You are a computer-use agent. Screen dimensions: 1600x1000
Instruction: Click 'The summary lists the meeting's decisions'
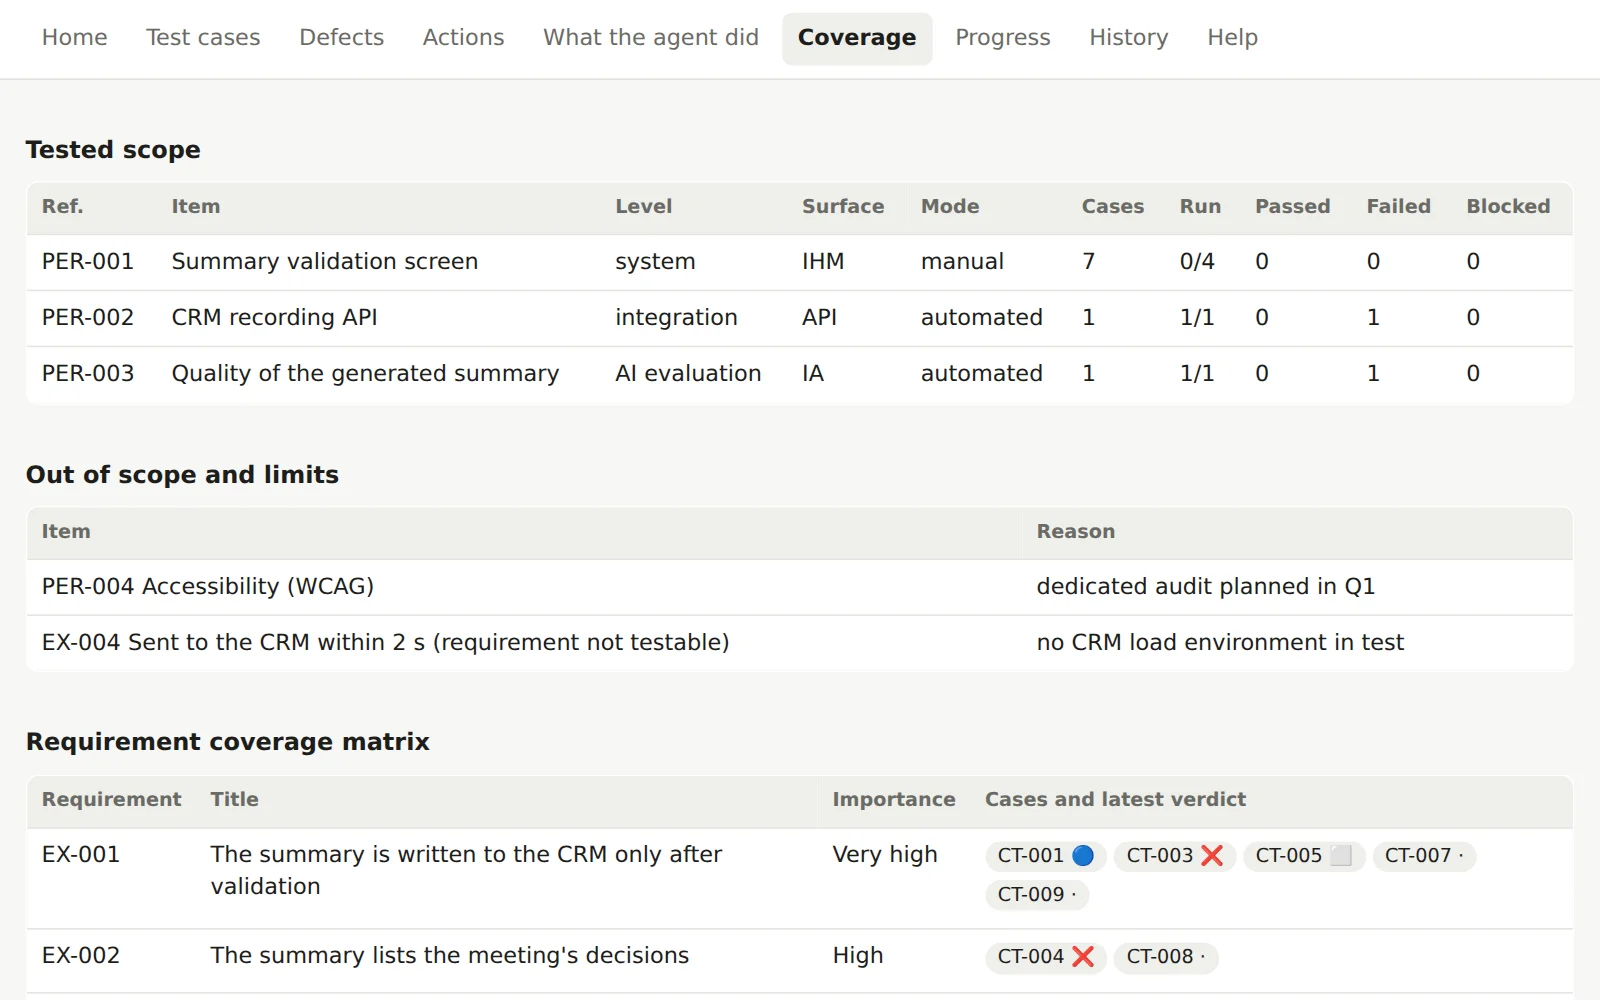tap(450, 956)
